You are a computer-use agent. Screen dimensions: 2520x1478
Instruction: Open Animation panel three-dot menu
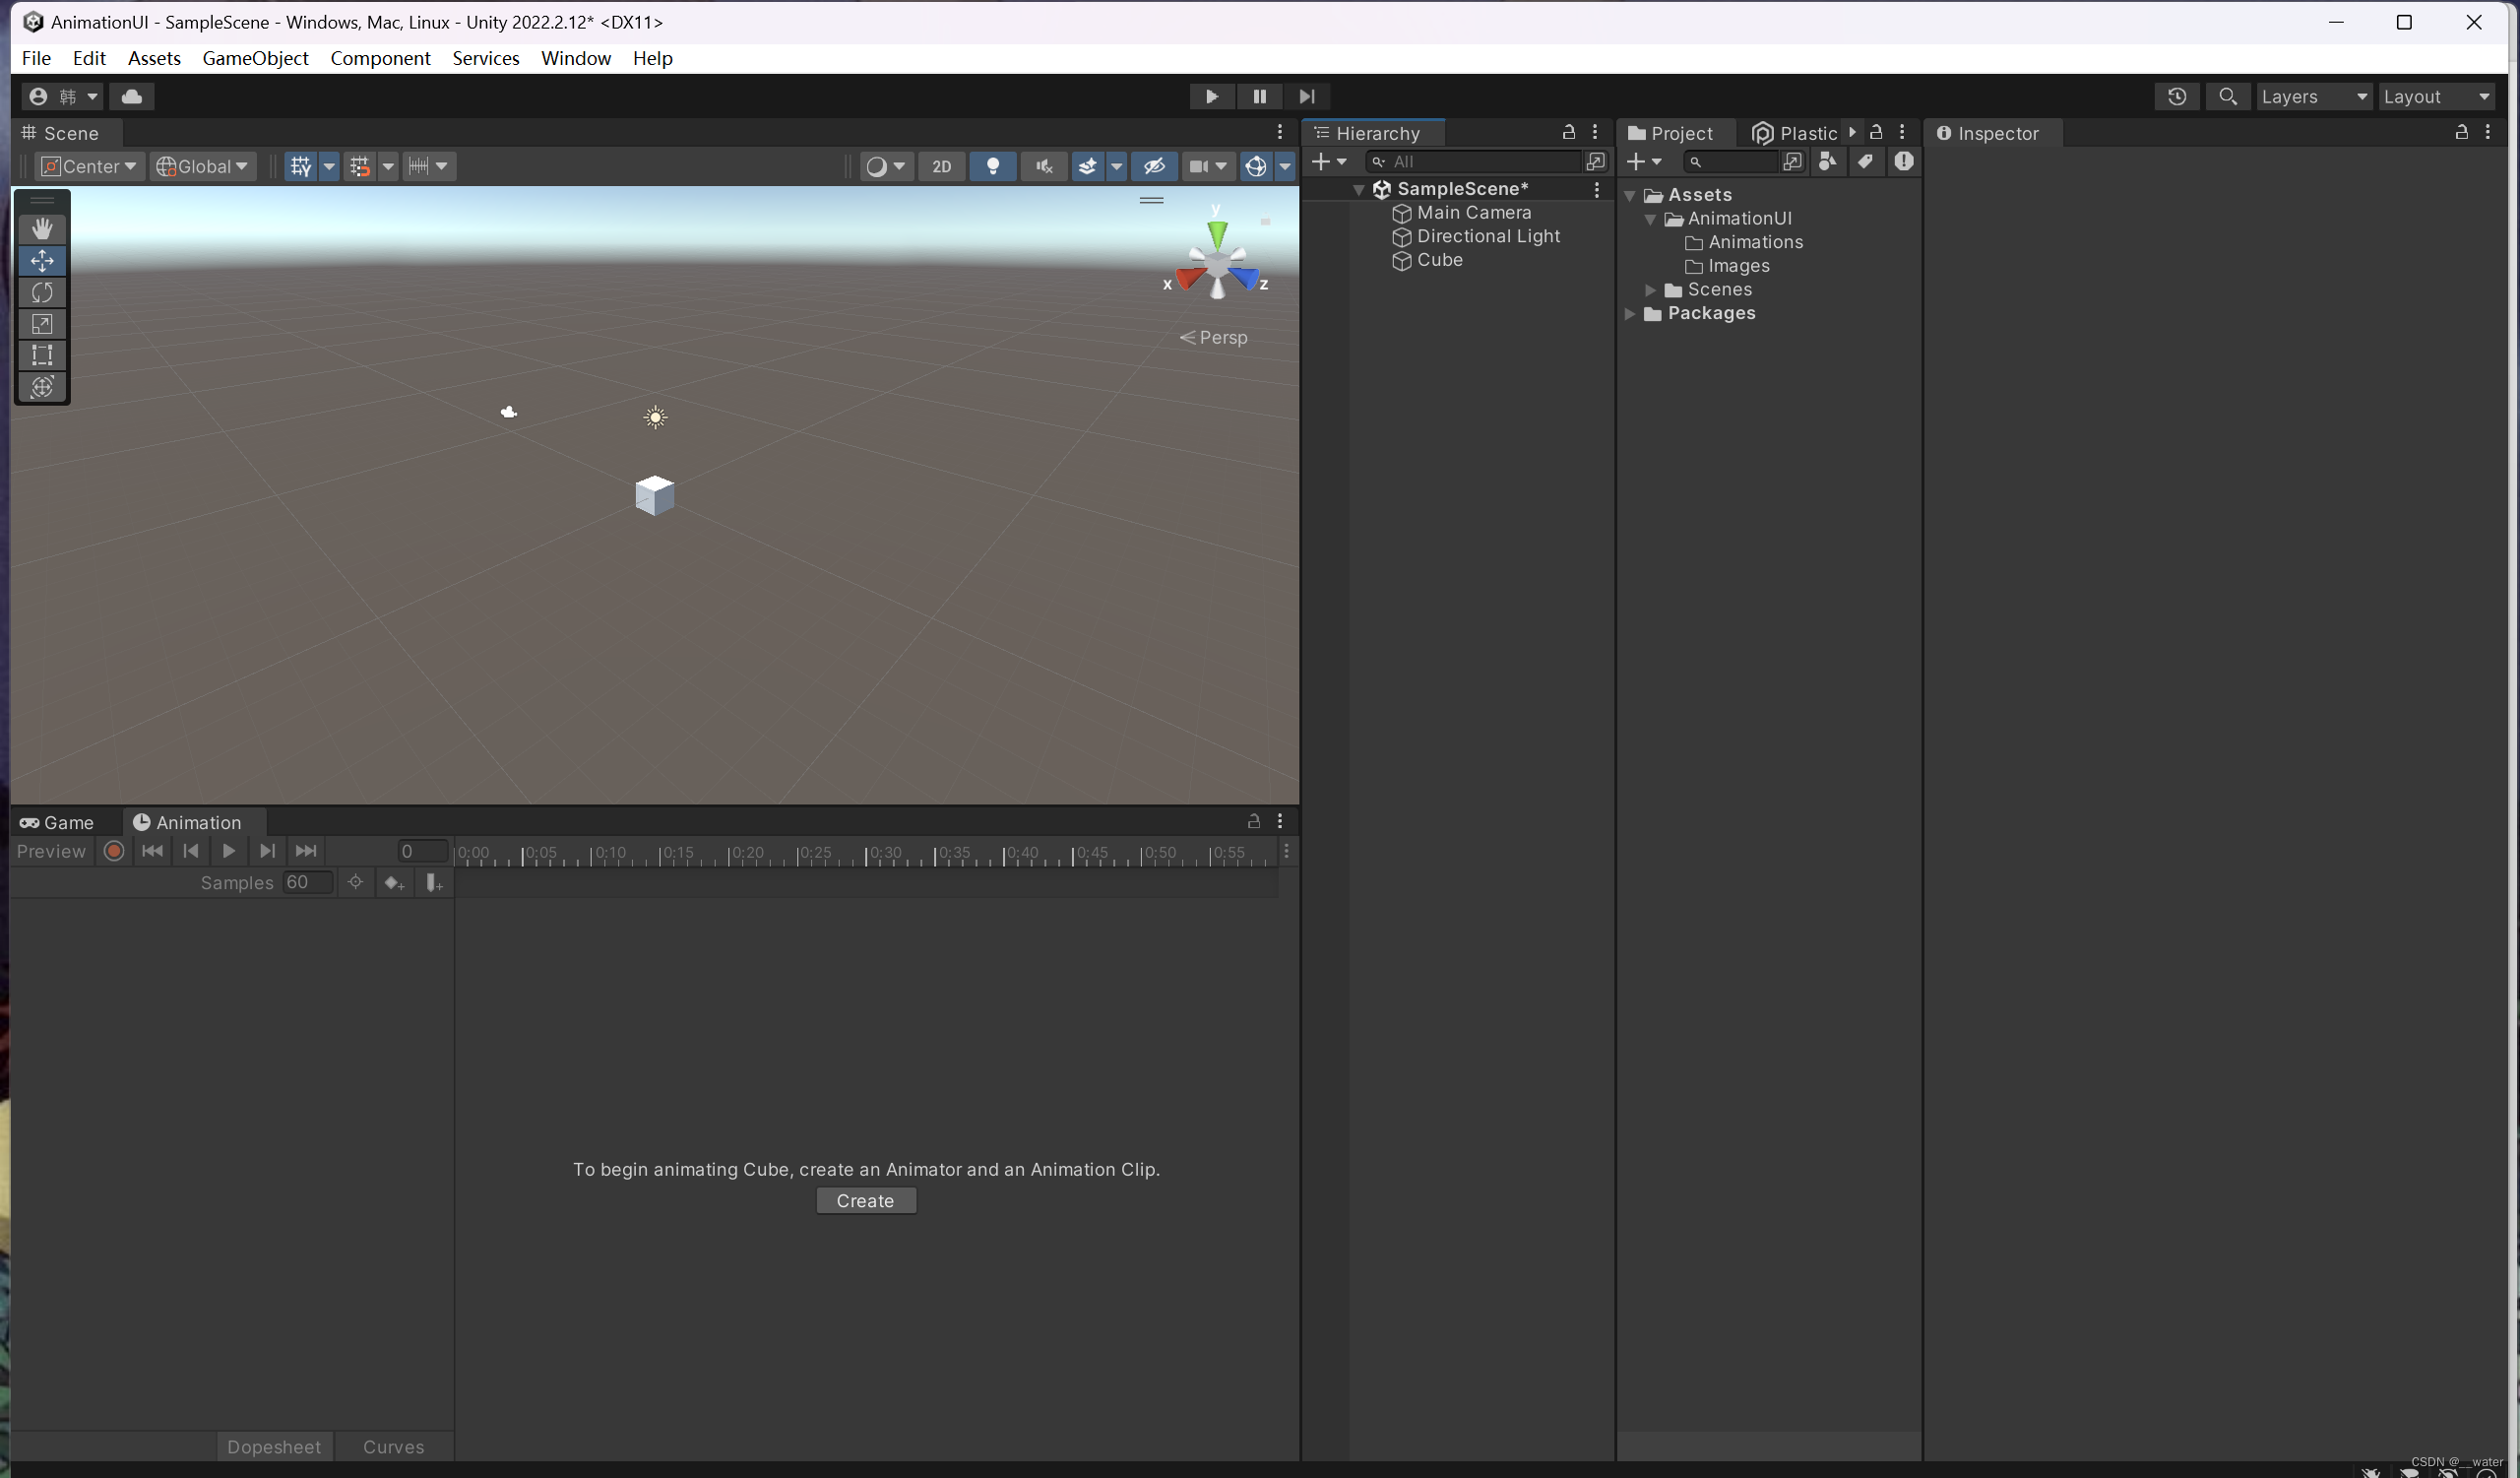1279,821
